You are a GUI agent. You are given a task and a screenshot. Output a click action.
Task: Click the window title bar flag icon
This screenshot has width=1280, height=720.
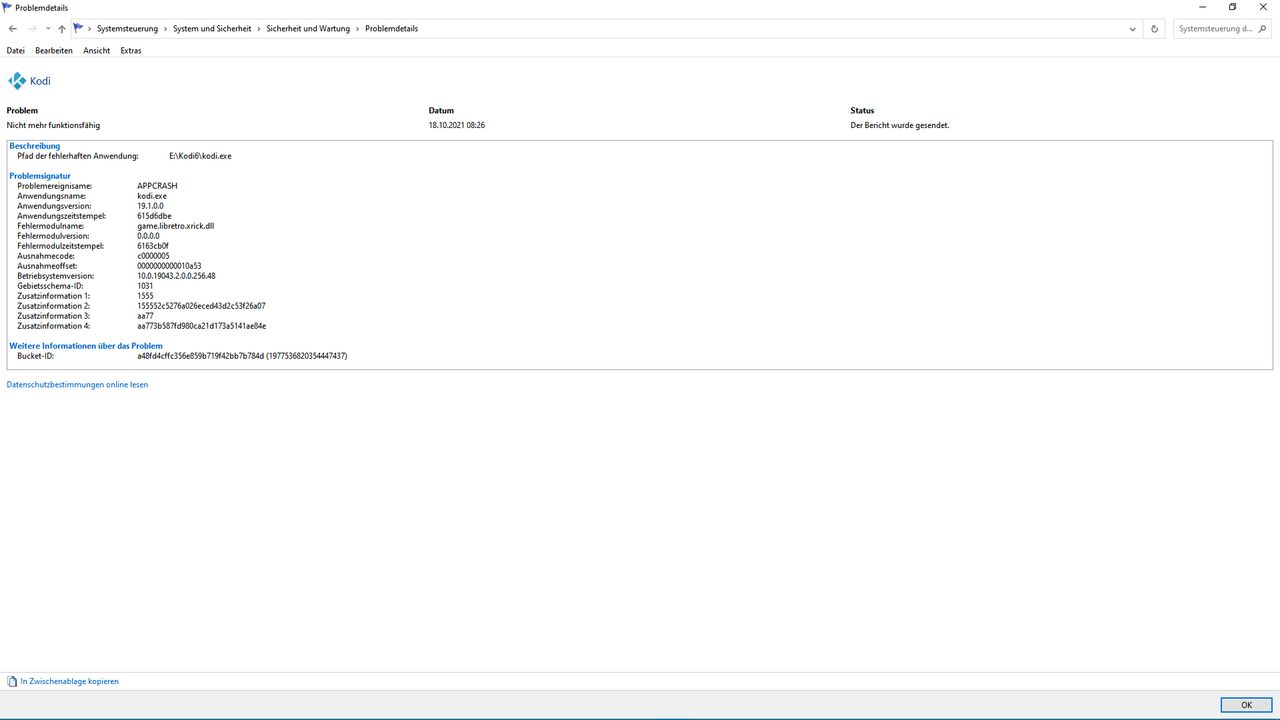[7, 7]
